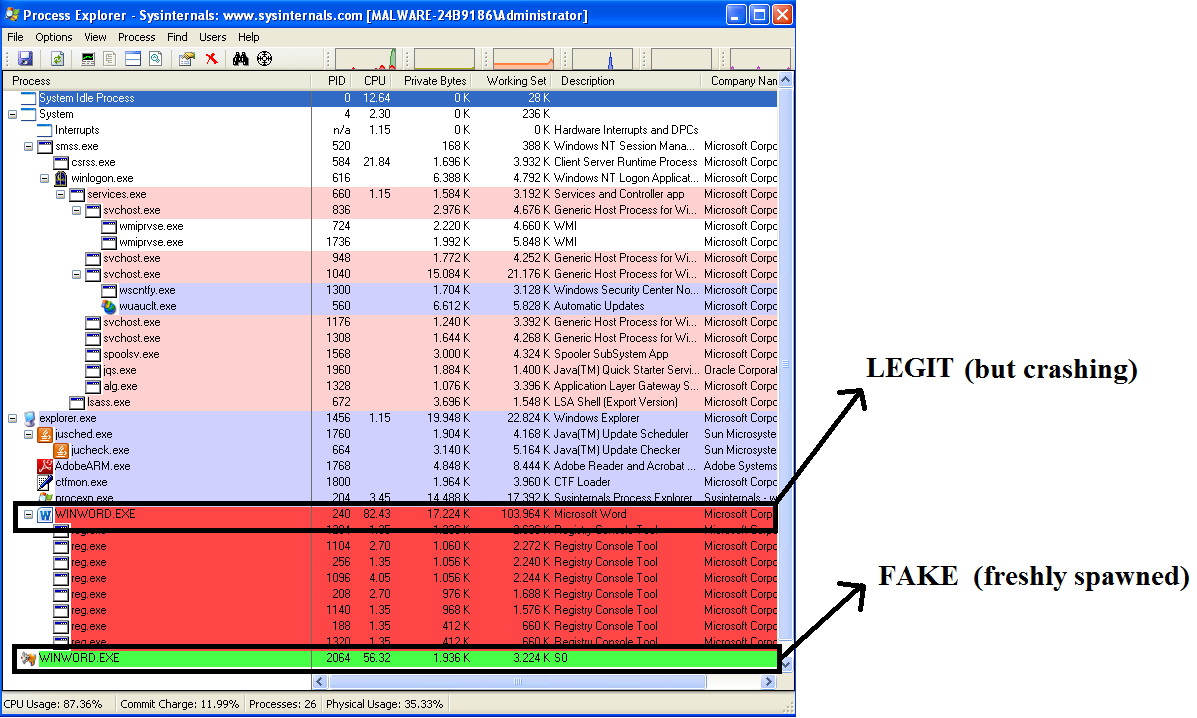
Task: Click the red X Kill Process icon
Action: click(x=211, y=59)
